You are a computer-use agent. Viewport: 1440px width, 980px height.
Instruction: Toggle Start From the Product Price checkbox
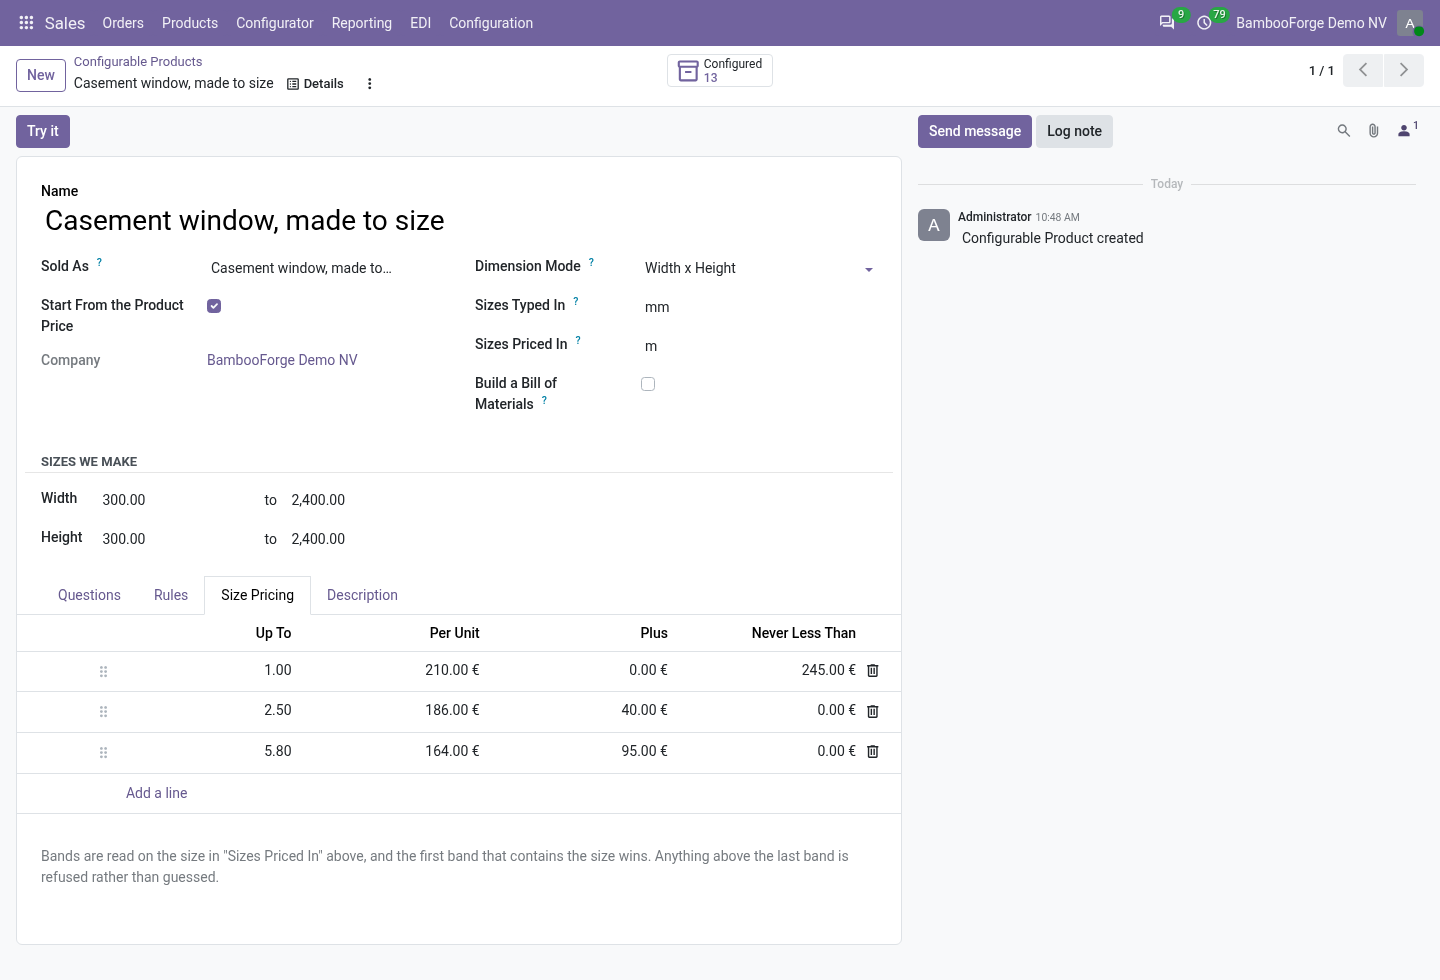214,306
